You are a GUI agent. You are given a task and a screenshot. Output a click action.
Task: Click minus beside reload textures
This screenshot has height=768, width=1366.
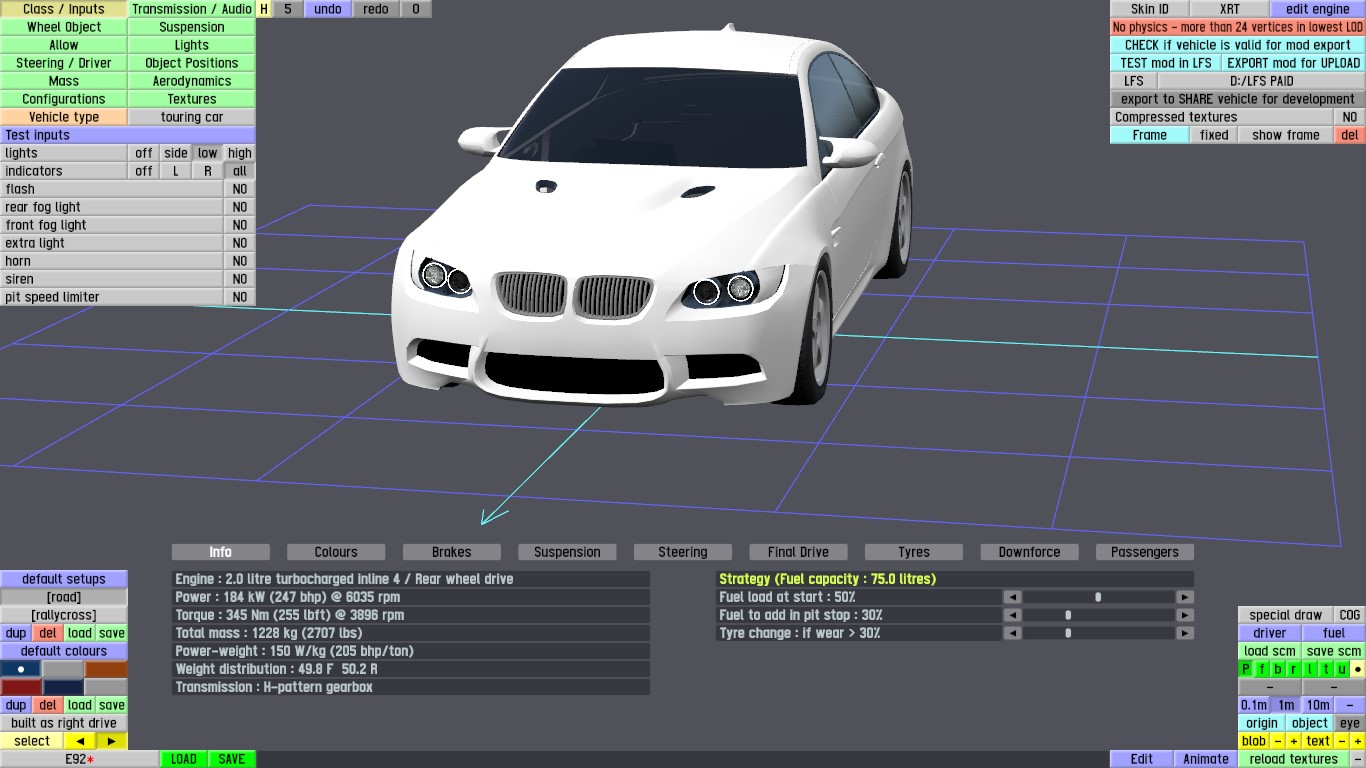pyautogui.click(x=1358, y=759)
